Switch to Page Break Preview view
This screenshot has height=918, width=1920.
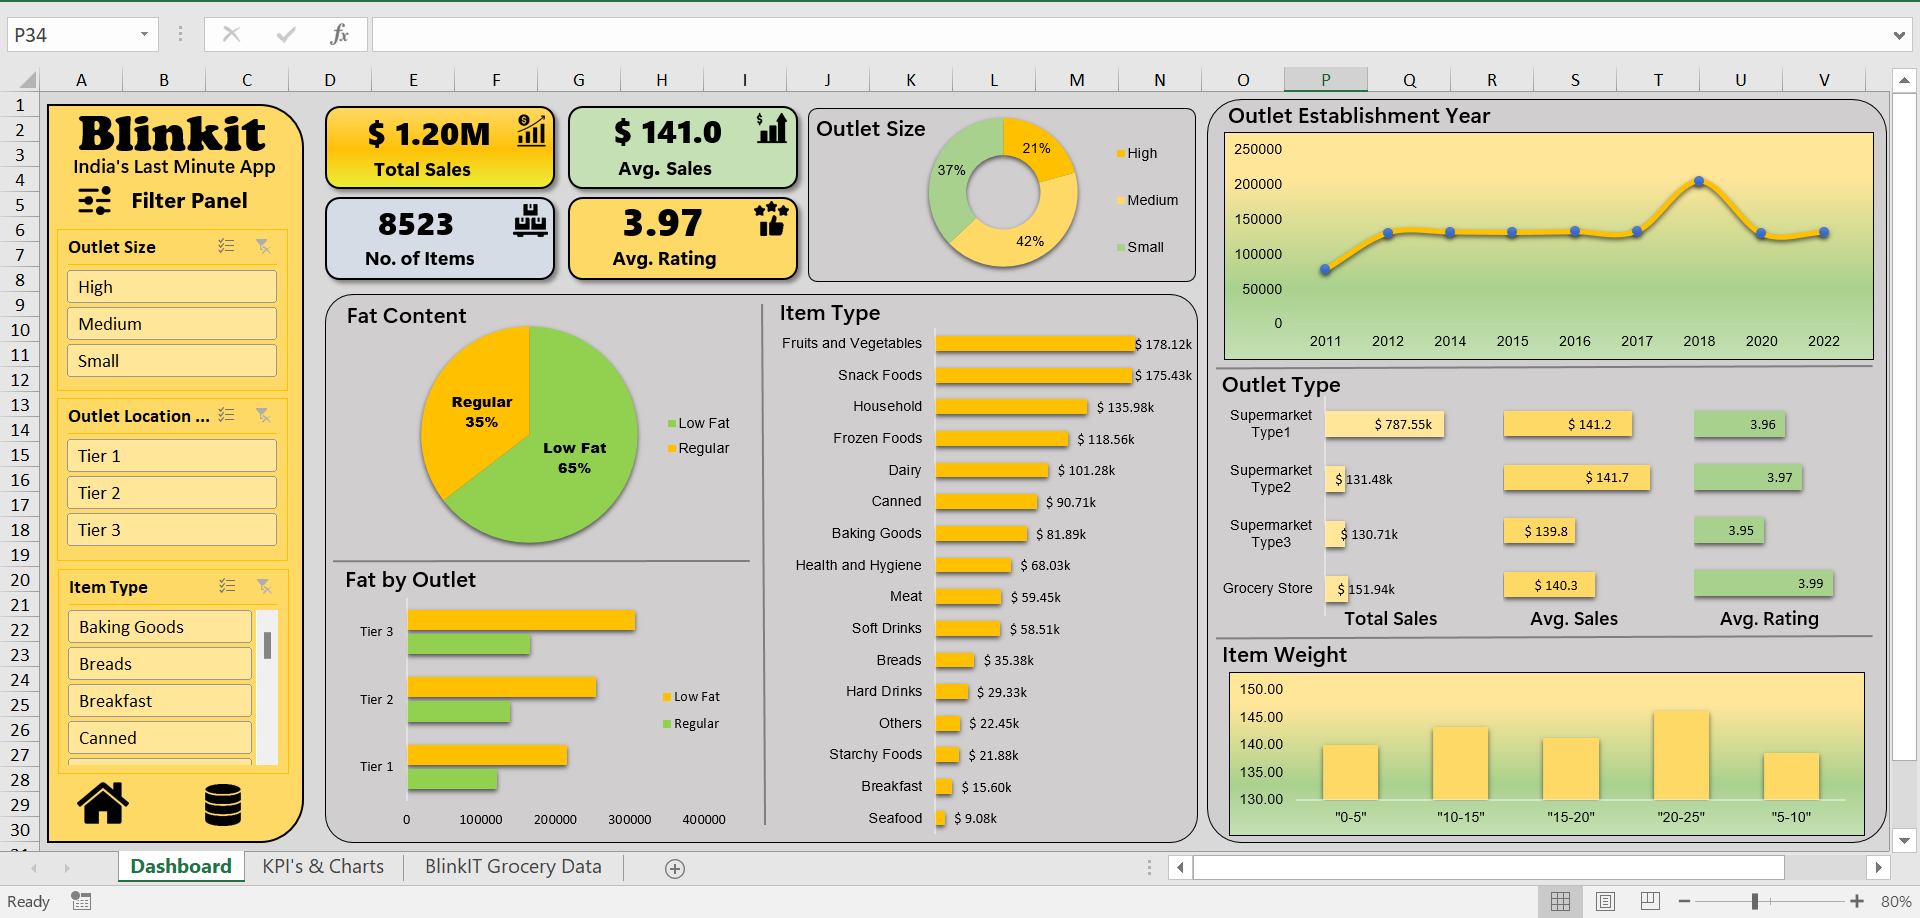click(1650, 901)
